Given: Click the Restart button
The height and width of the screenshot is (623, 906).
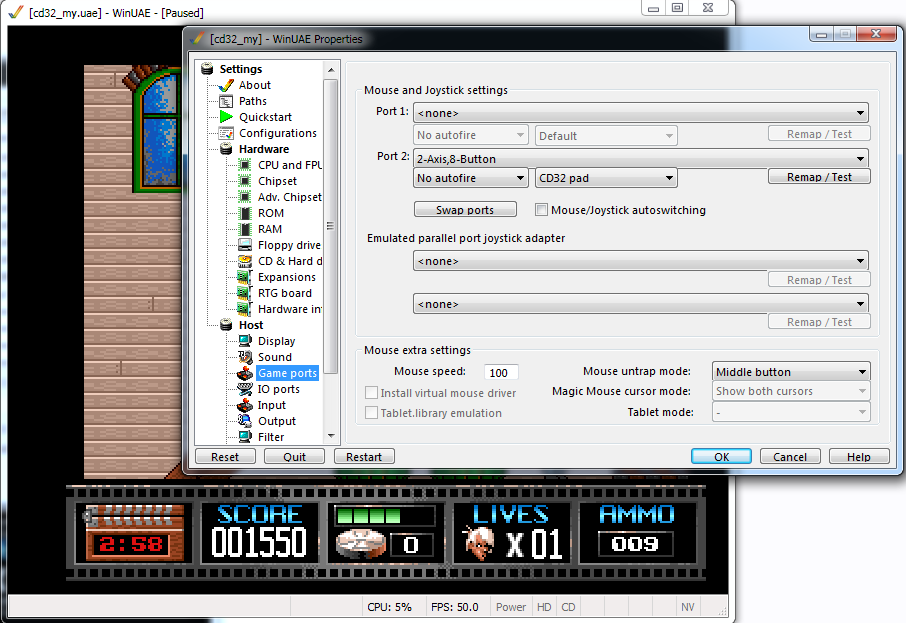Looking at the screenshot, I should tap(364, 457).
